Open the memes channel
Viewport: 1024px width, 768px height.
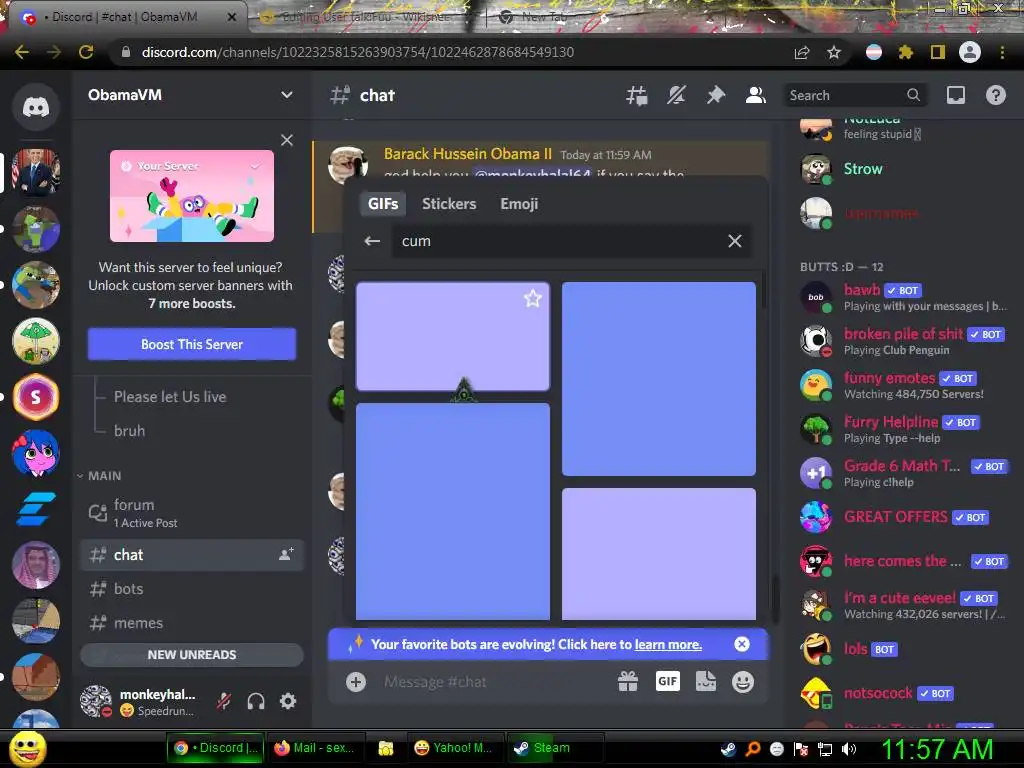pos(192,623)
